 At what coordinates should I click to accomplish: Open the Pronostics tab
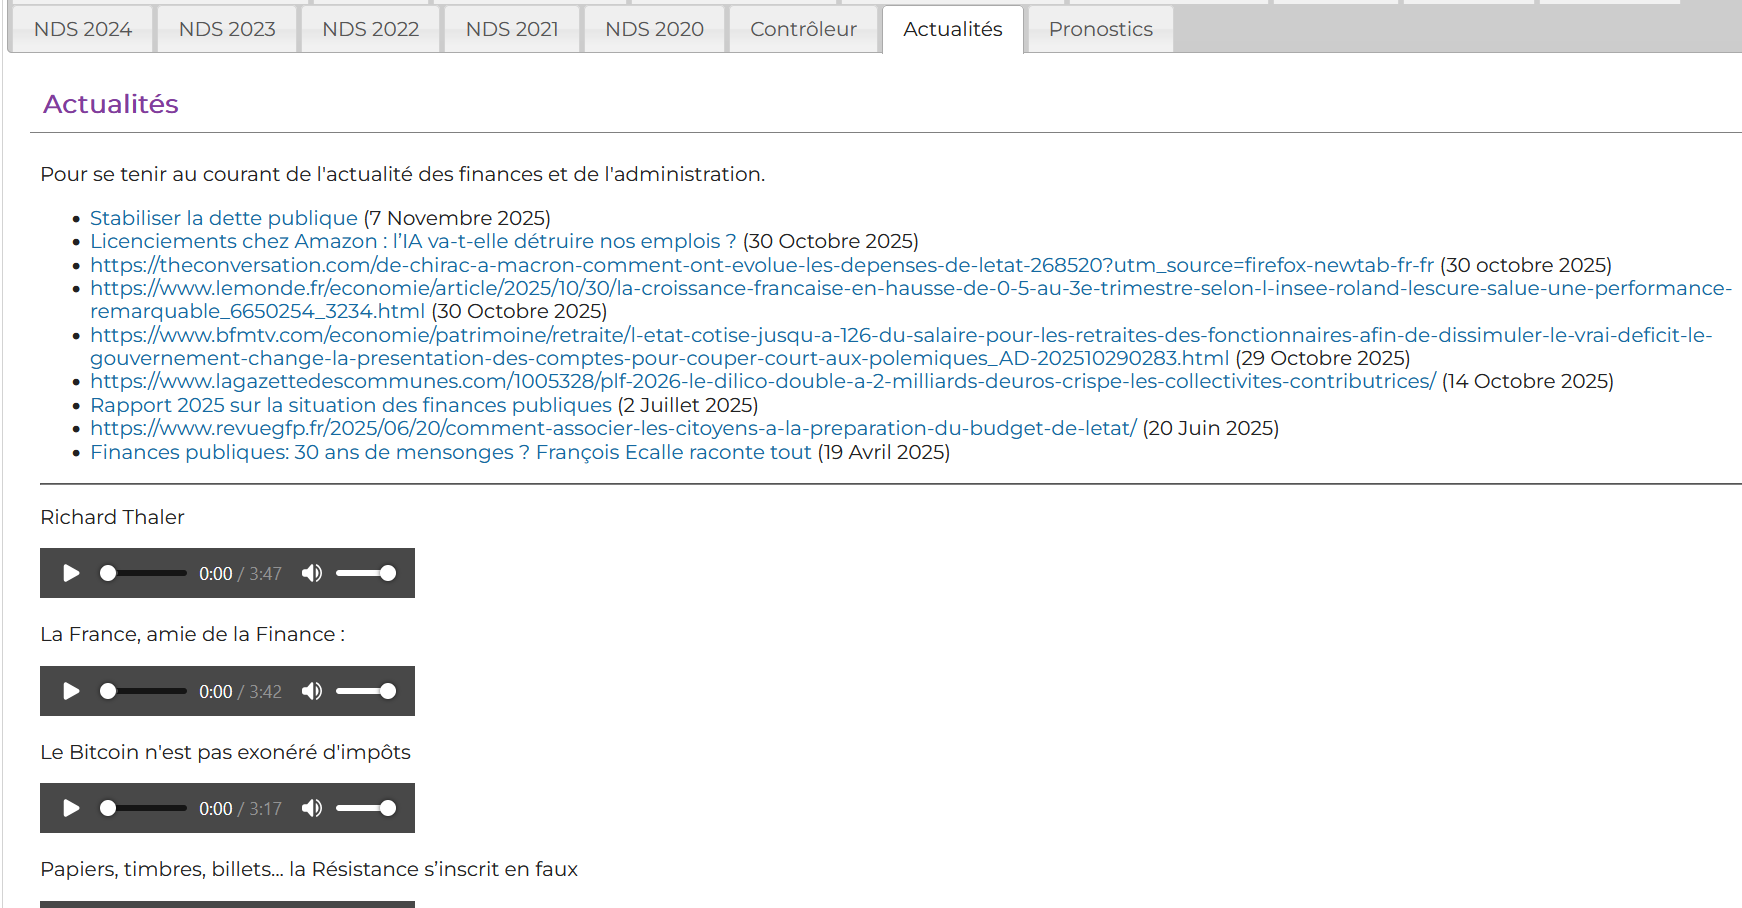tap(1100, 29)
